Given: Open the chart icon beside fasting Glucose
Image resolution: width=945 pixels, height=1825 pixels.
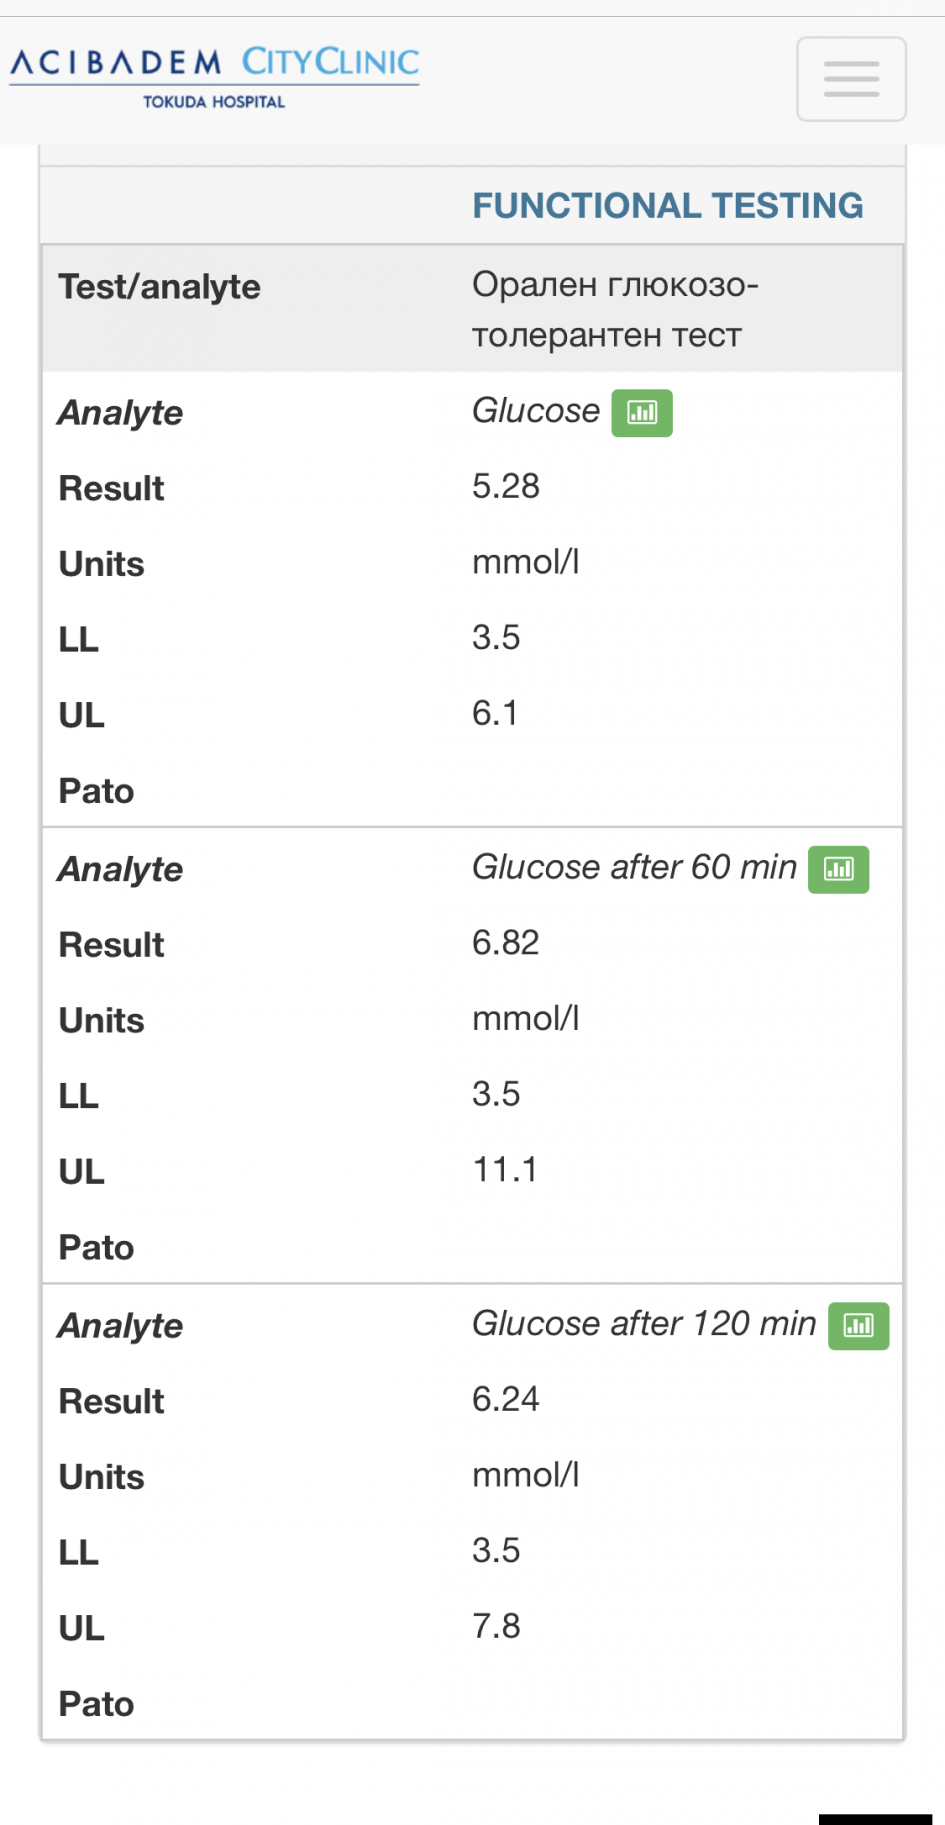Looking at the screenshot, I should click(x=642, y=413).
